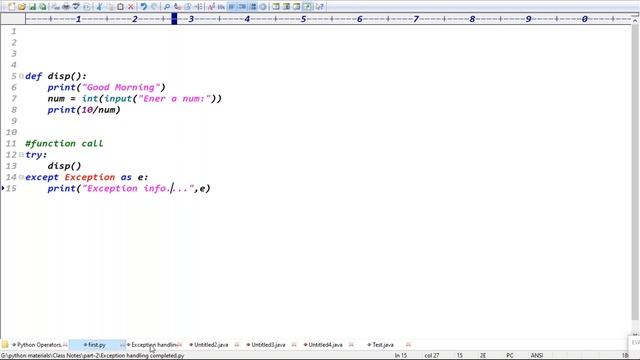
Task: Click line number 5 in the gutter
Action: [x=14, y=76]
